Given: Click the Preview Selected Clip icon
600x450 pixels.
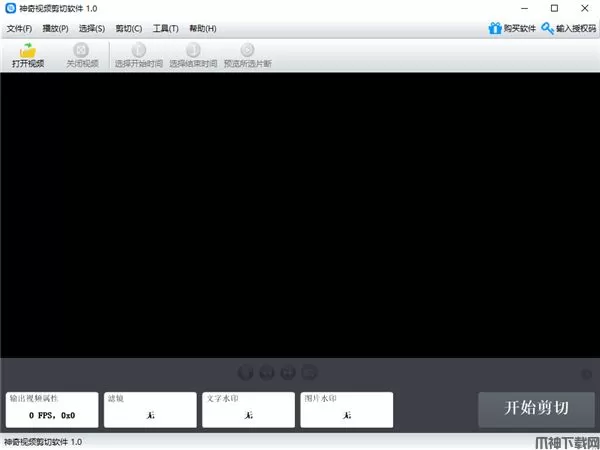Looking at the screenshot, I should click(x=247, y=50).
